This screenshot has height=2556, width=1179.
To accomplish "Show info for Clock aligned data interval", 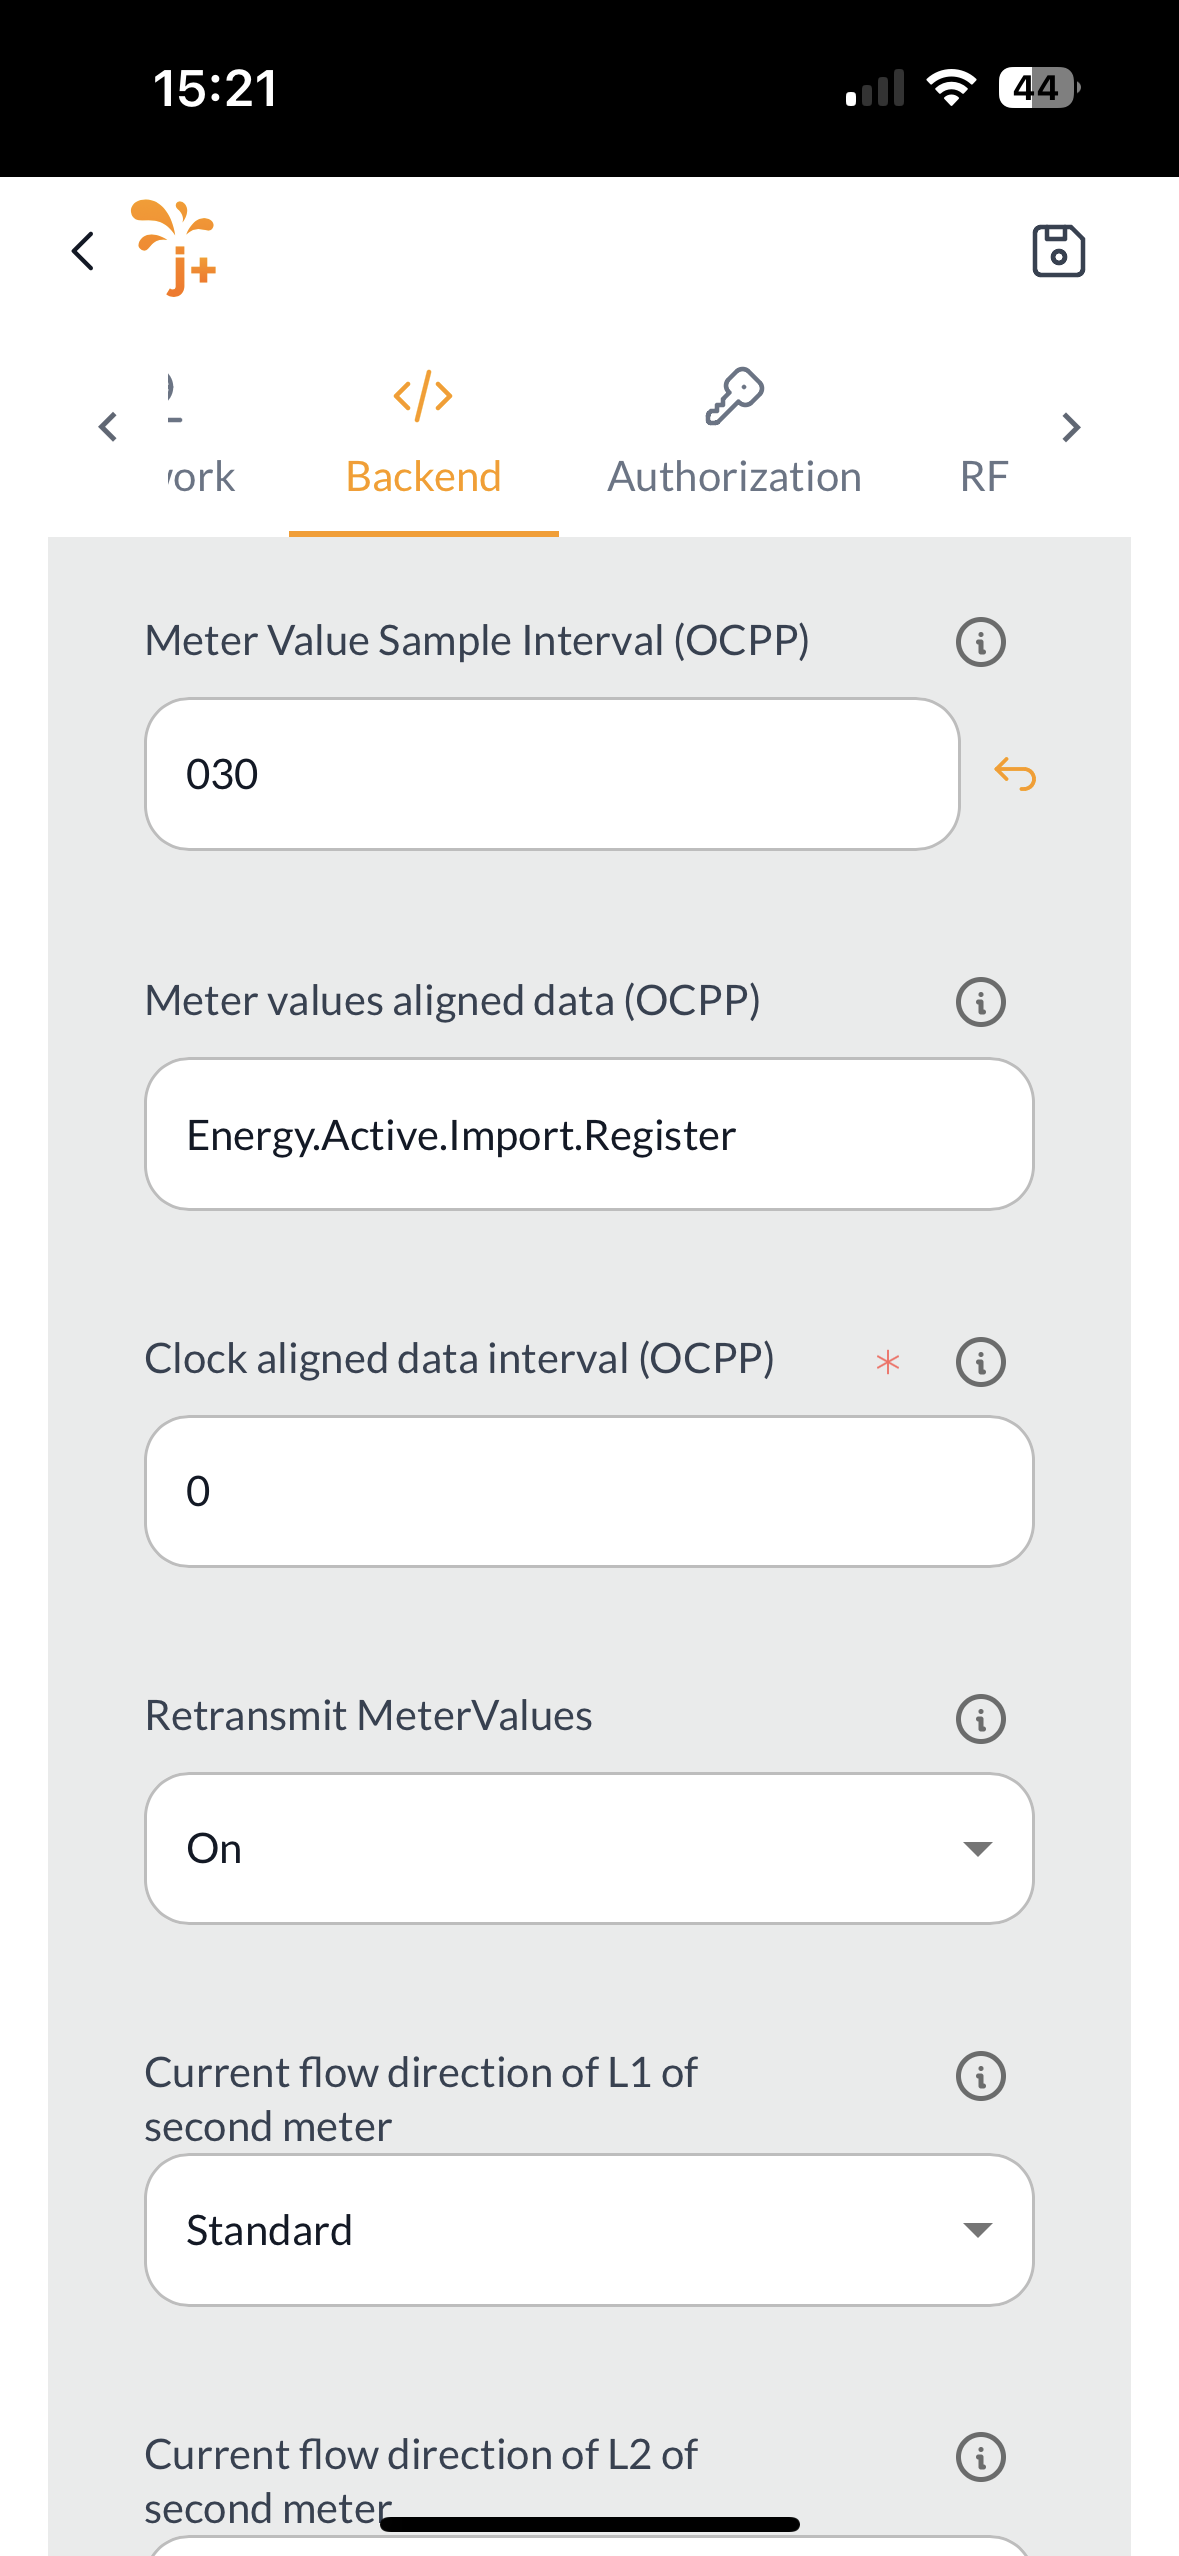I will coord(980,1362).
